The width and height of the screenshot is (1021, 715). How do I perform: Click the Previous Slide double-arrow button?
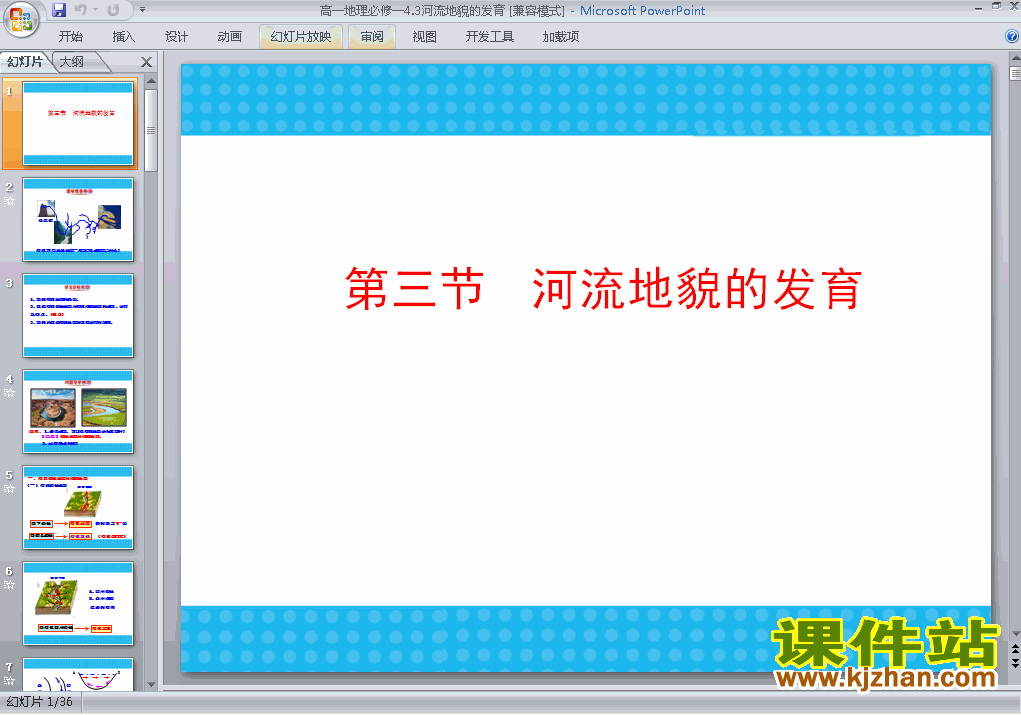(1015, 650)
